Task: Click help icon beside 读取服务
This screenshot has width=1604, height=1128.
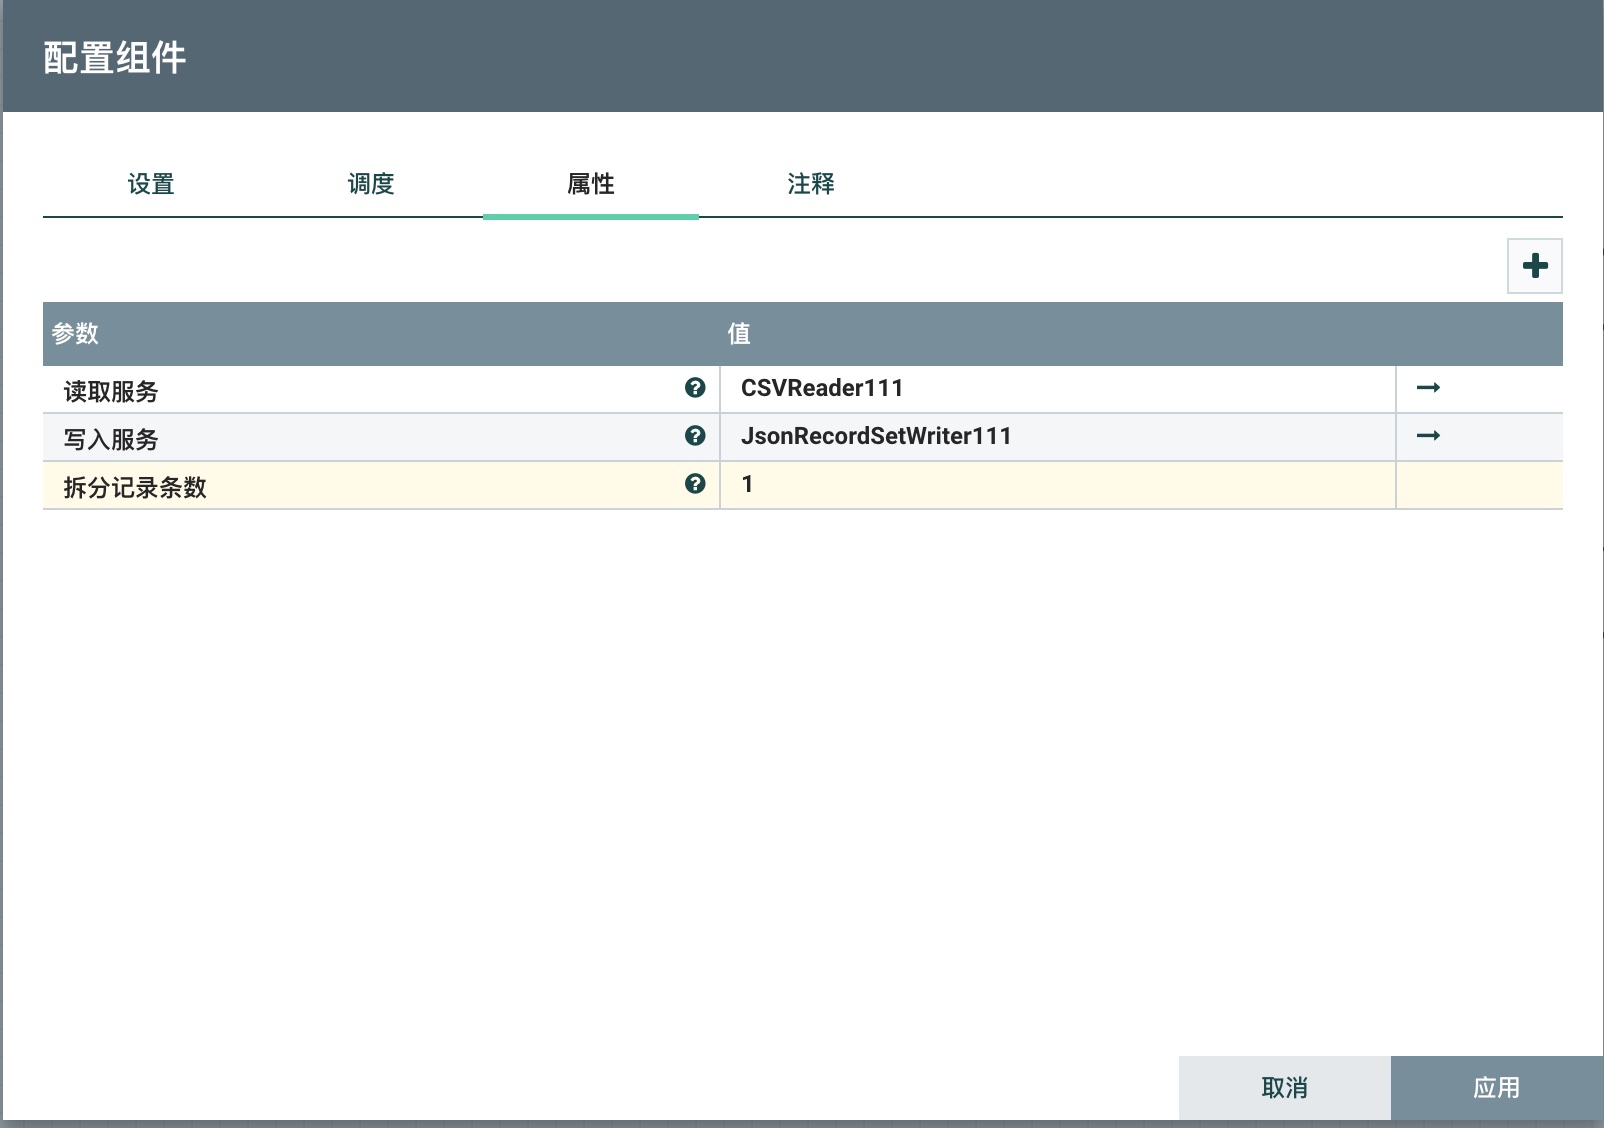Action: [x=695, y=388]
